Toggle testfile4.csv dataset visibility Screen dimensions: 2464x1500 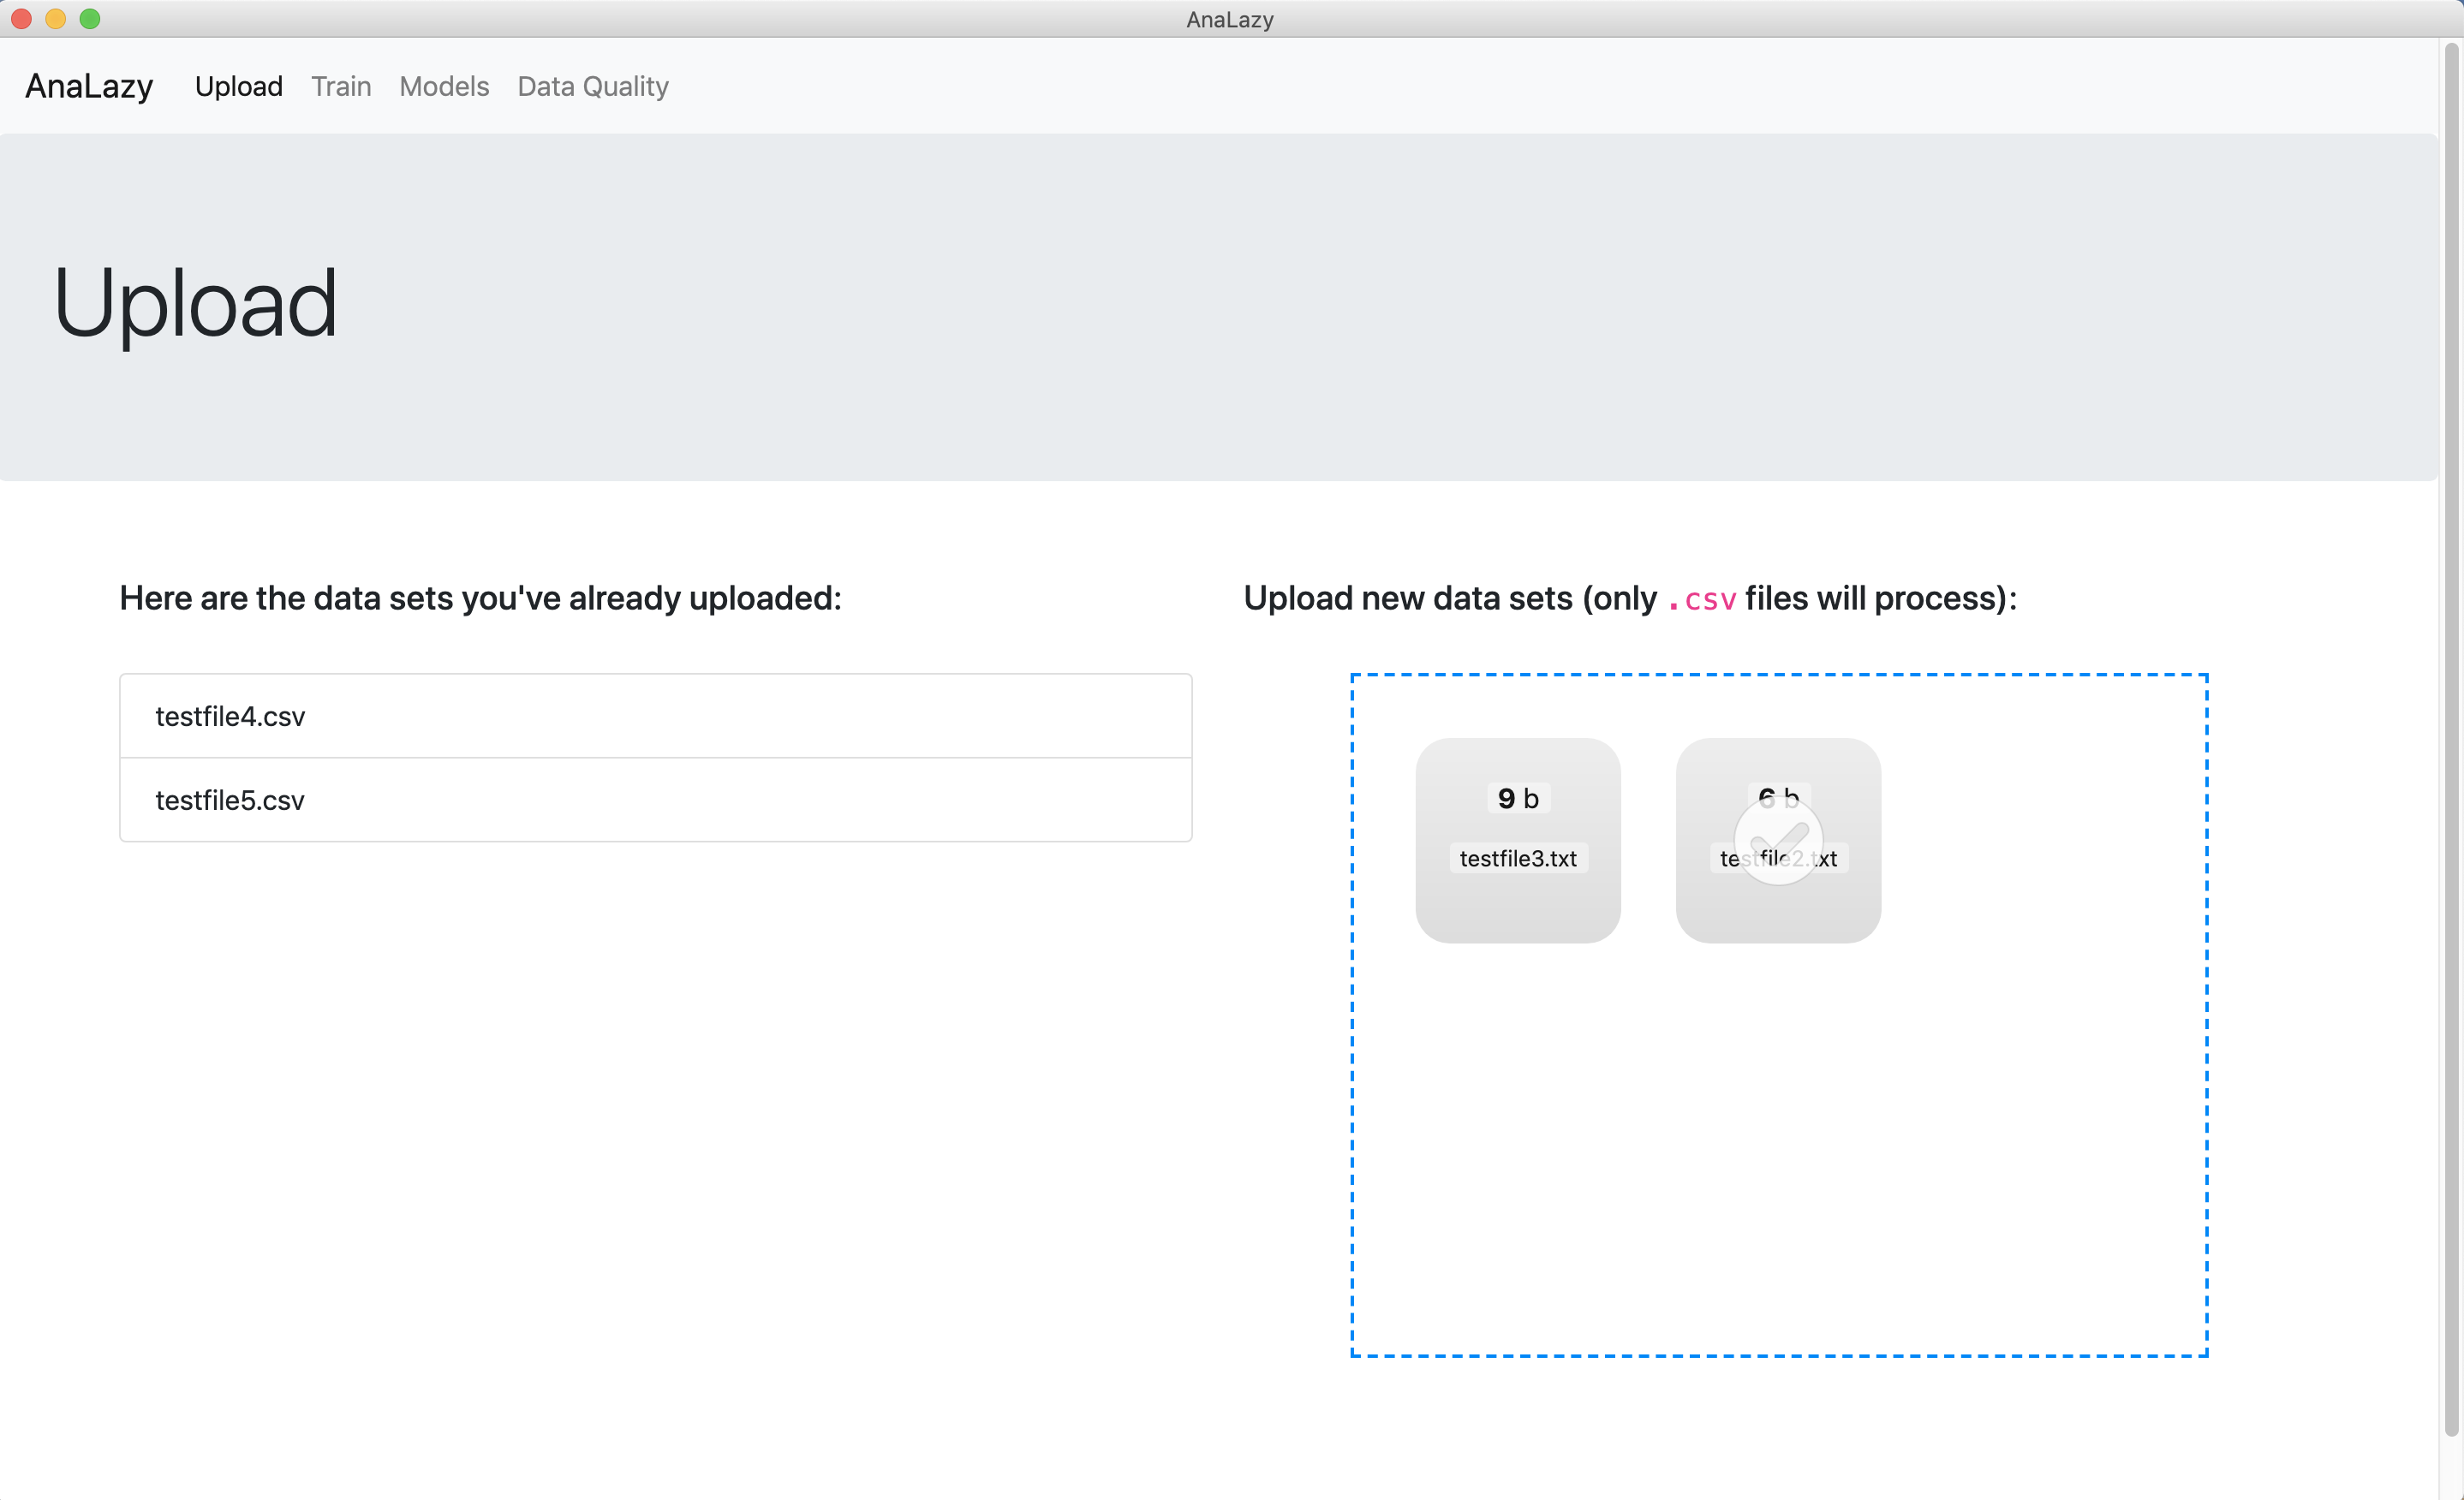click(654, 716)
